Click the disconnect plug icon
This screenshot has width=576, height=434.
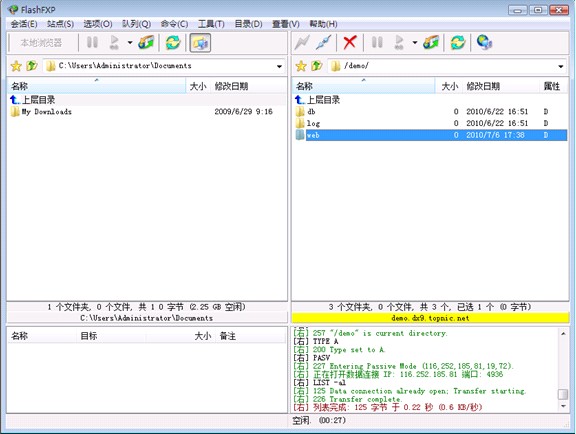click(324, 43)
